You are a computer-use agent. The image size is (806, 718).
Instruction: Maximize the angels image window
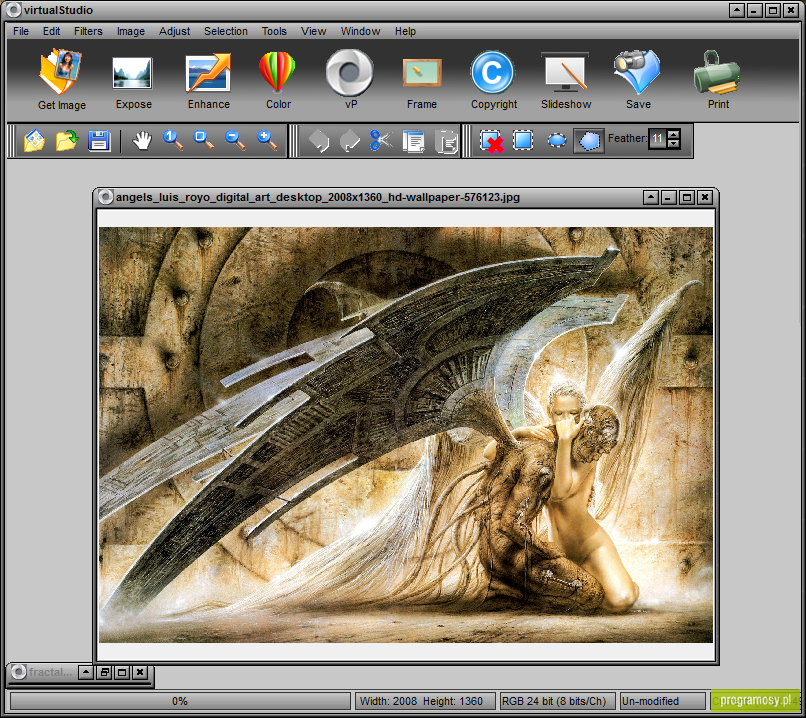pos(687,197)
